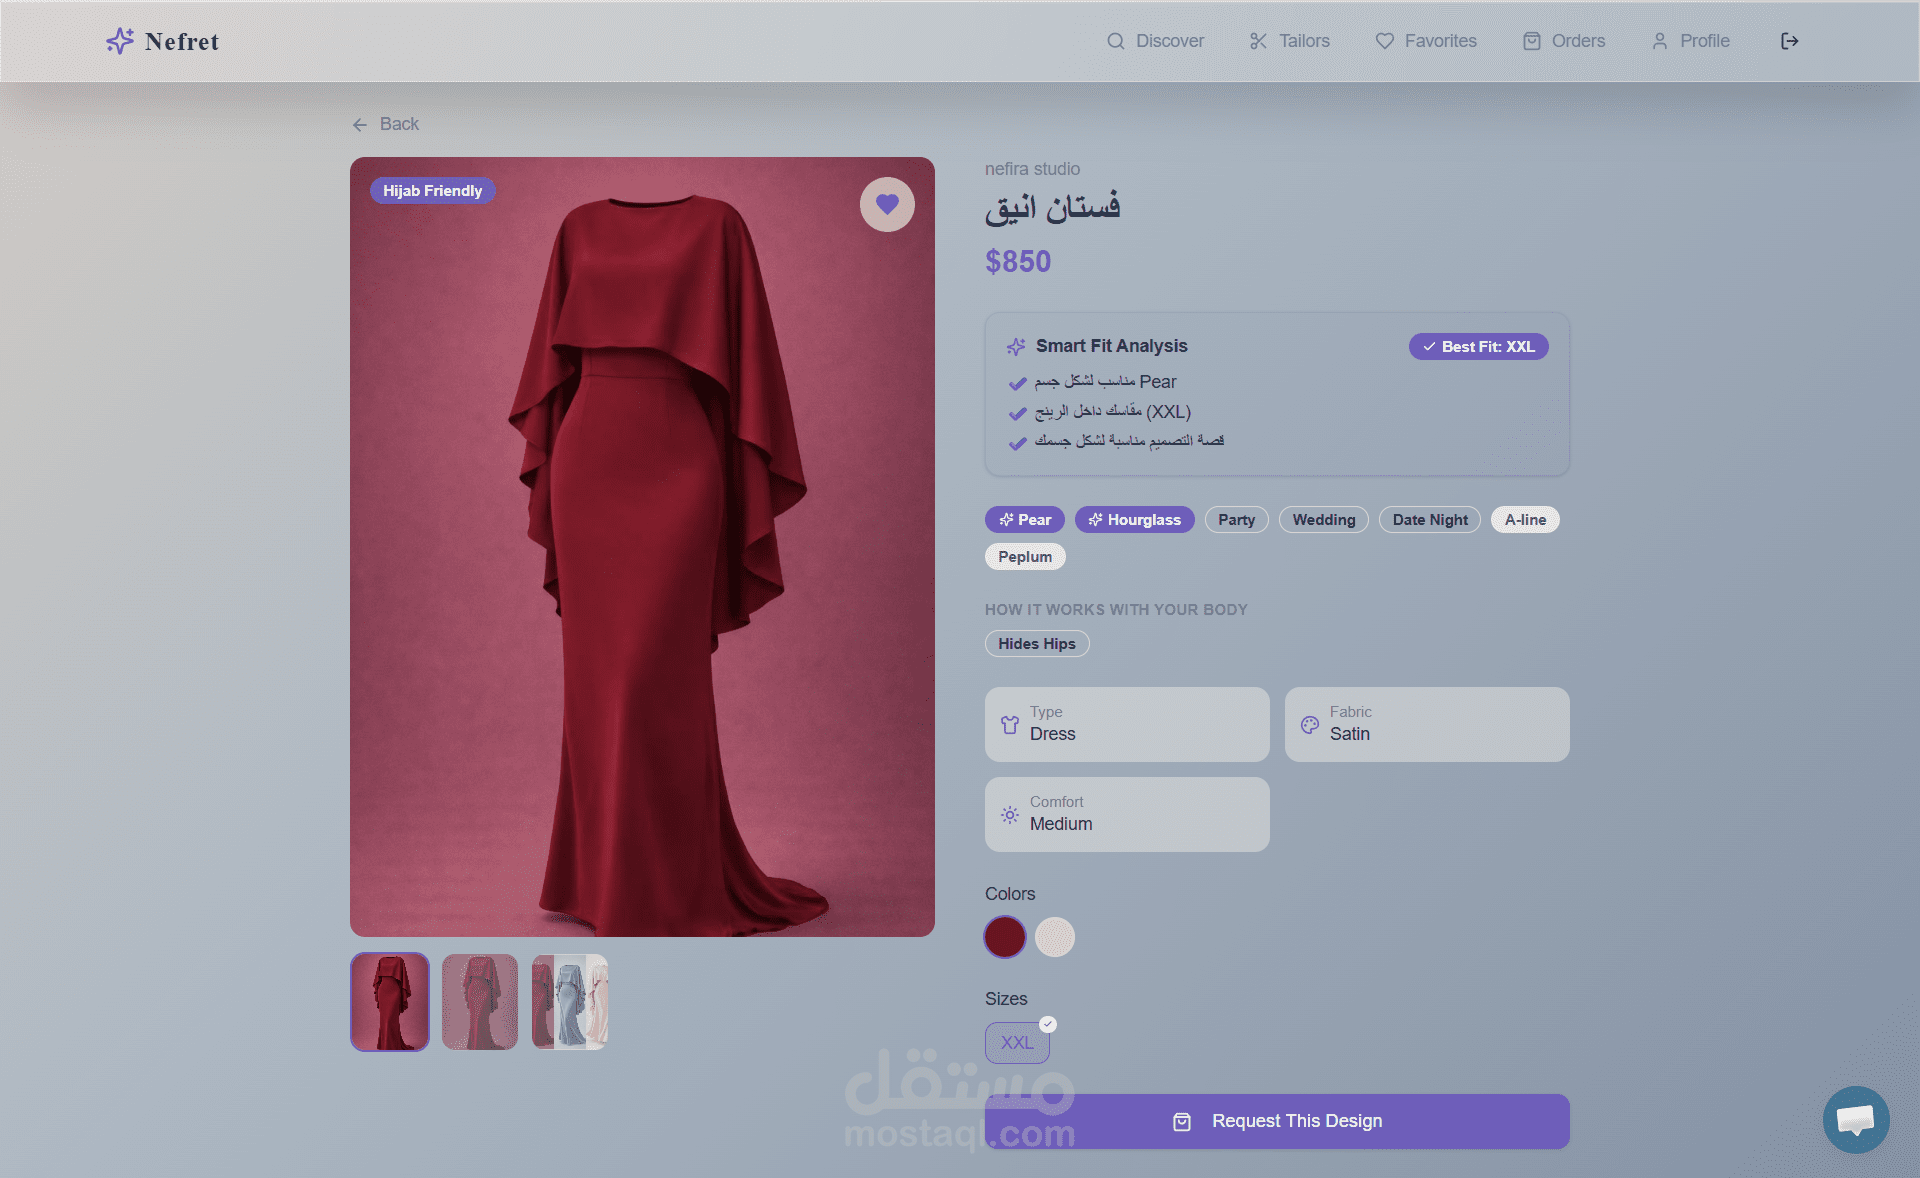
Task: Select the XXL size option
Action: coord(1017,1042)
